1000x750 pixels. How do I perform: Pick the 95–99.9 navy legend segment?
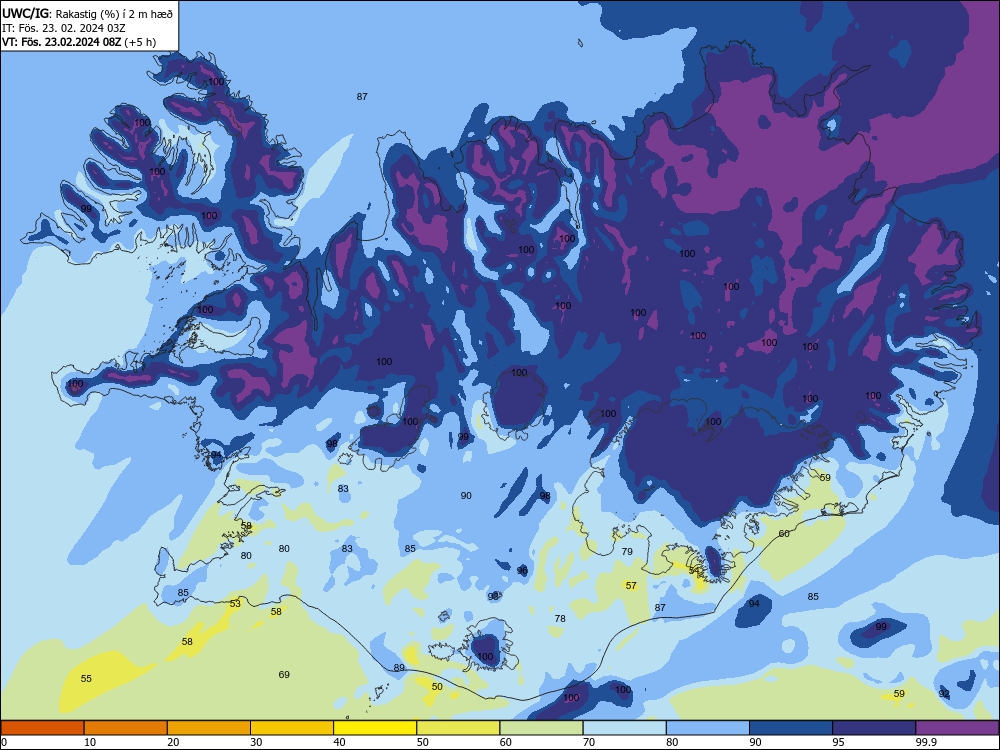click(874, 728)
